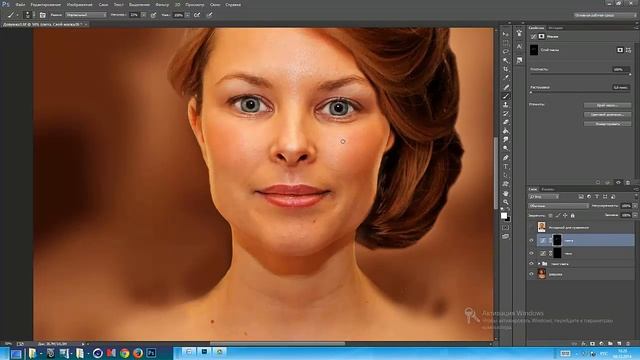Select the Brush tool in the toolbox
Viewport: 640px width, 360px height.
[x=506, y=96]
